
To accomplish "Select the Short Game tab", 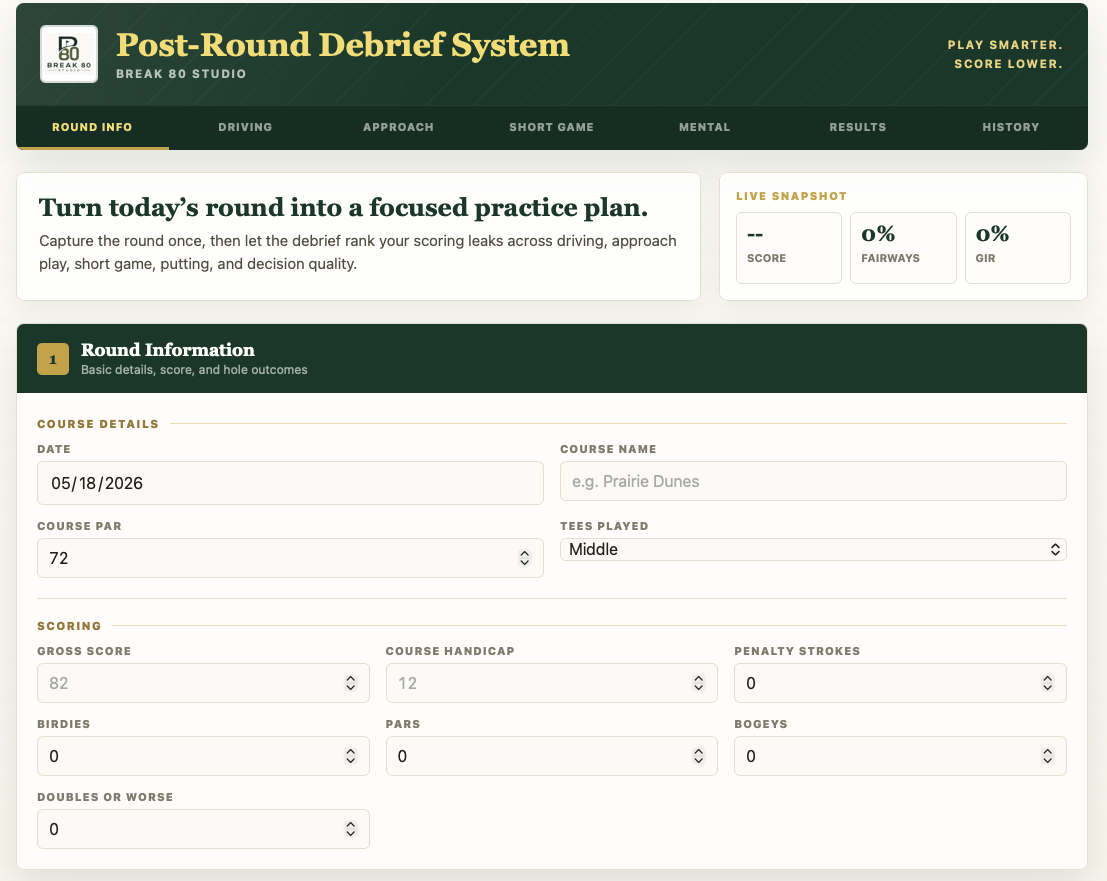I will (551, 127).
